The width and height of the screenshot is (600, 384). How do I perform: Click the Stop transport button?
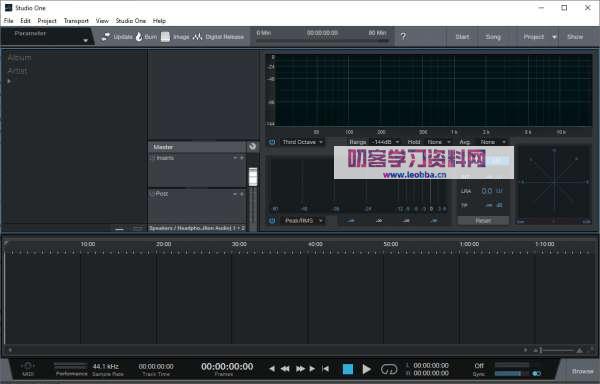348,369
